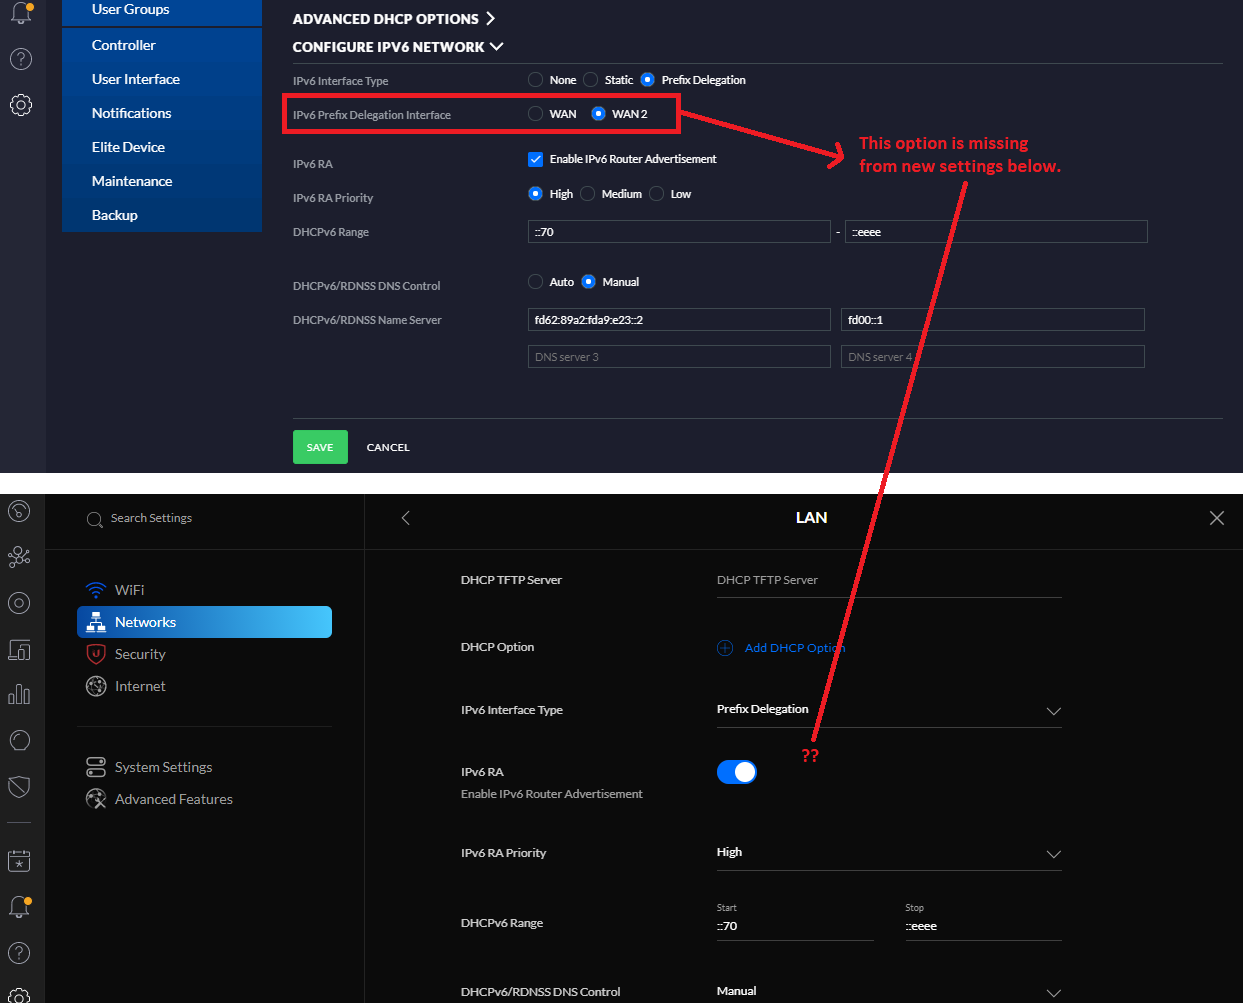Click the Statistics bar chart icon
1243x1003 pixels.
(19, 694)
